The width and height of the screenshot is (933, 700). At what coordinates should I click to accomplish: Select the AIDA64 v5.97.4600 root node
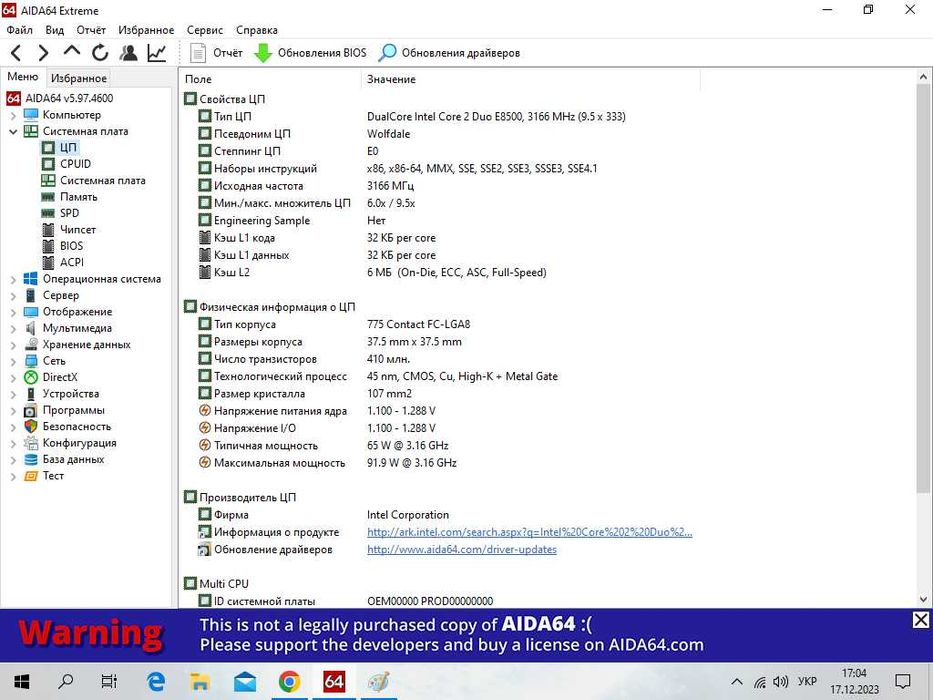69,98
